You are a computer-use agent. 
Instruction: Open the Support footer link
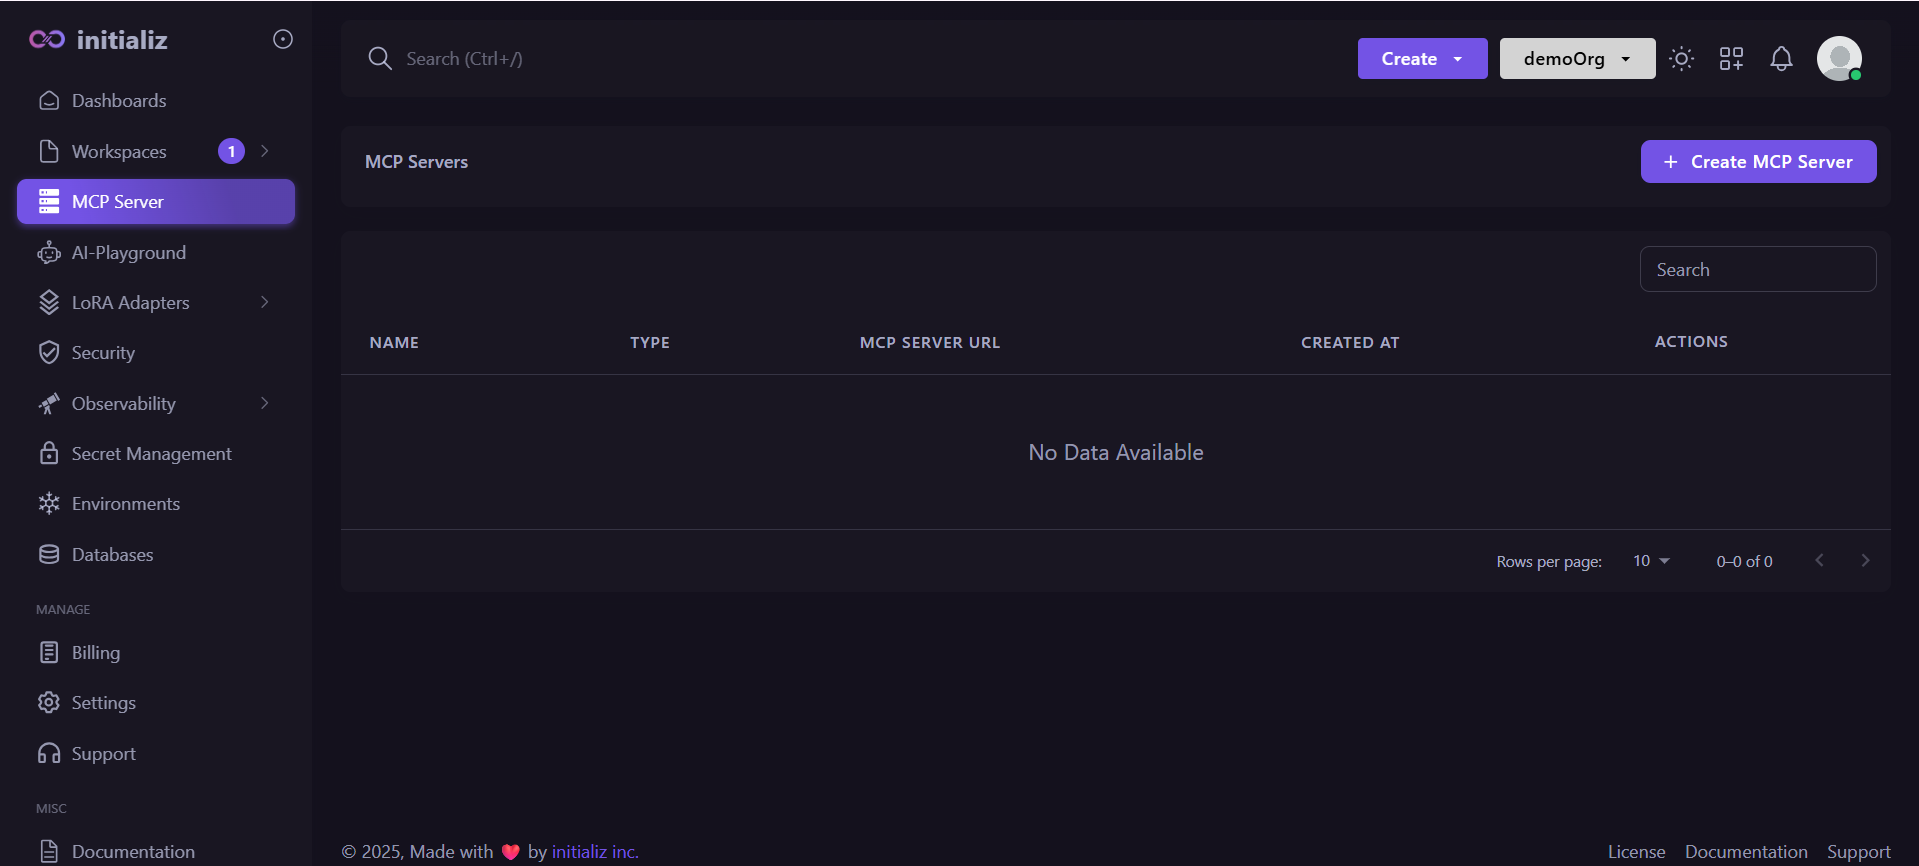pos(1858,851)
